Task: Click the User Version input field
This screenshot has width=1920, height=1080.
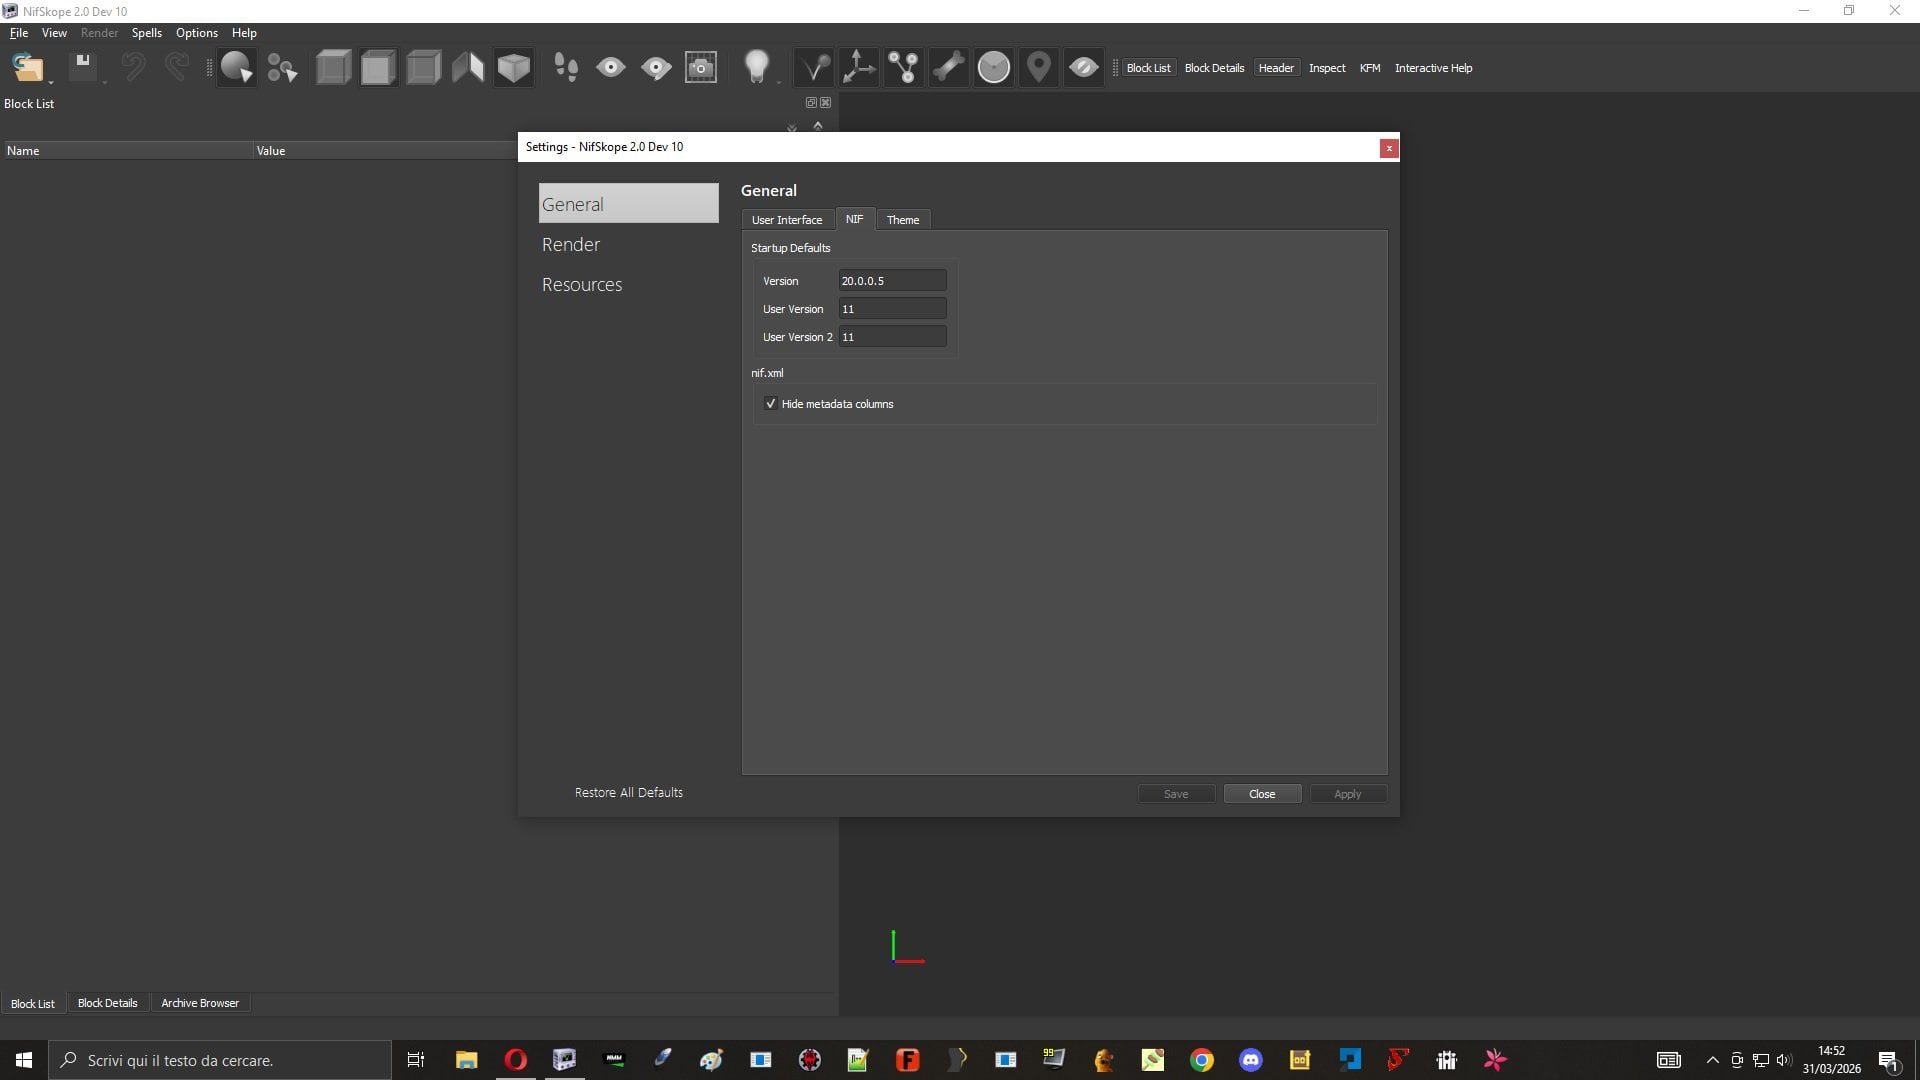Action: click(892, 309)
